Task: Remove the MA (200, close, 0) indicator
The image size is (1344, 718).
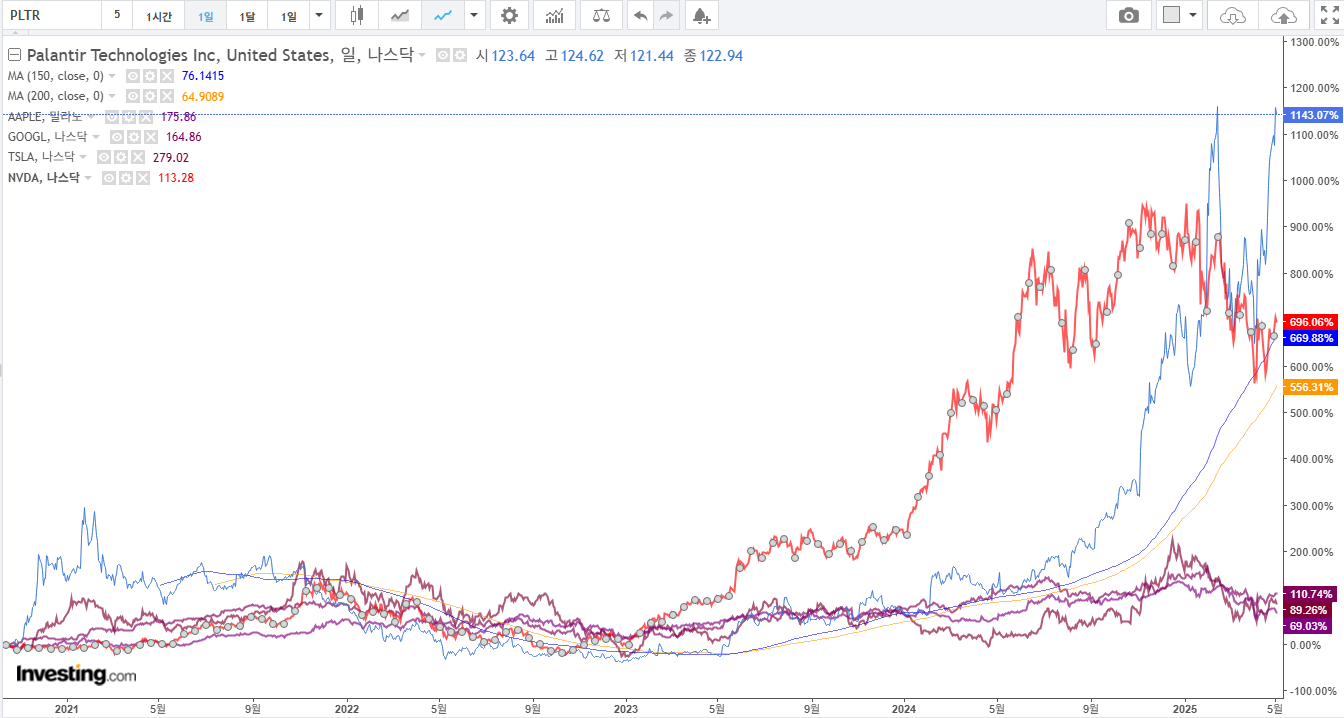Action: 166,97
